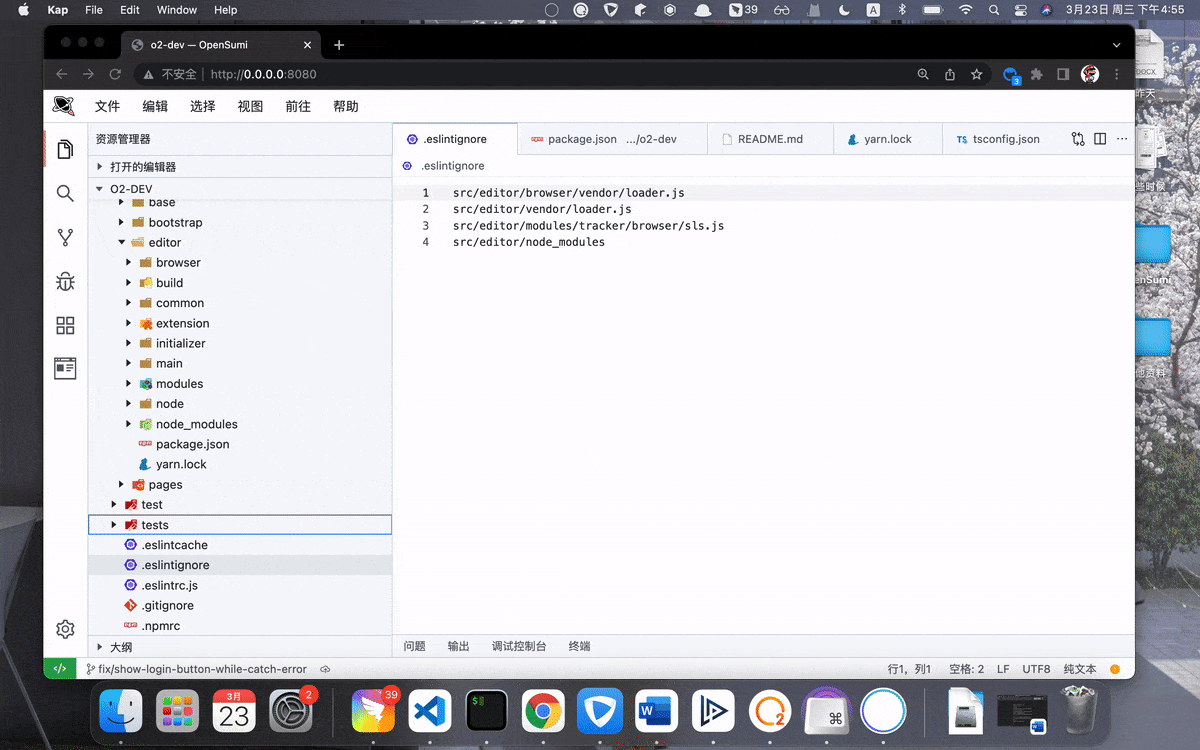Switch to the 终端 panel tab
This screenshot has height=750, width=1200.
tap(578, 645)
